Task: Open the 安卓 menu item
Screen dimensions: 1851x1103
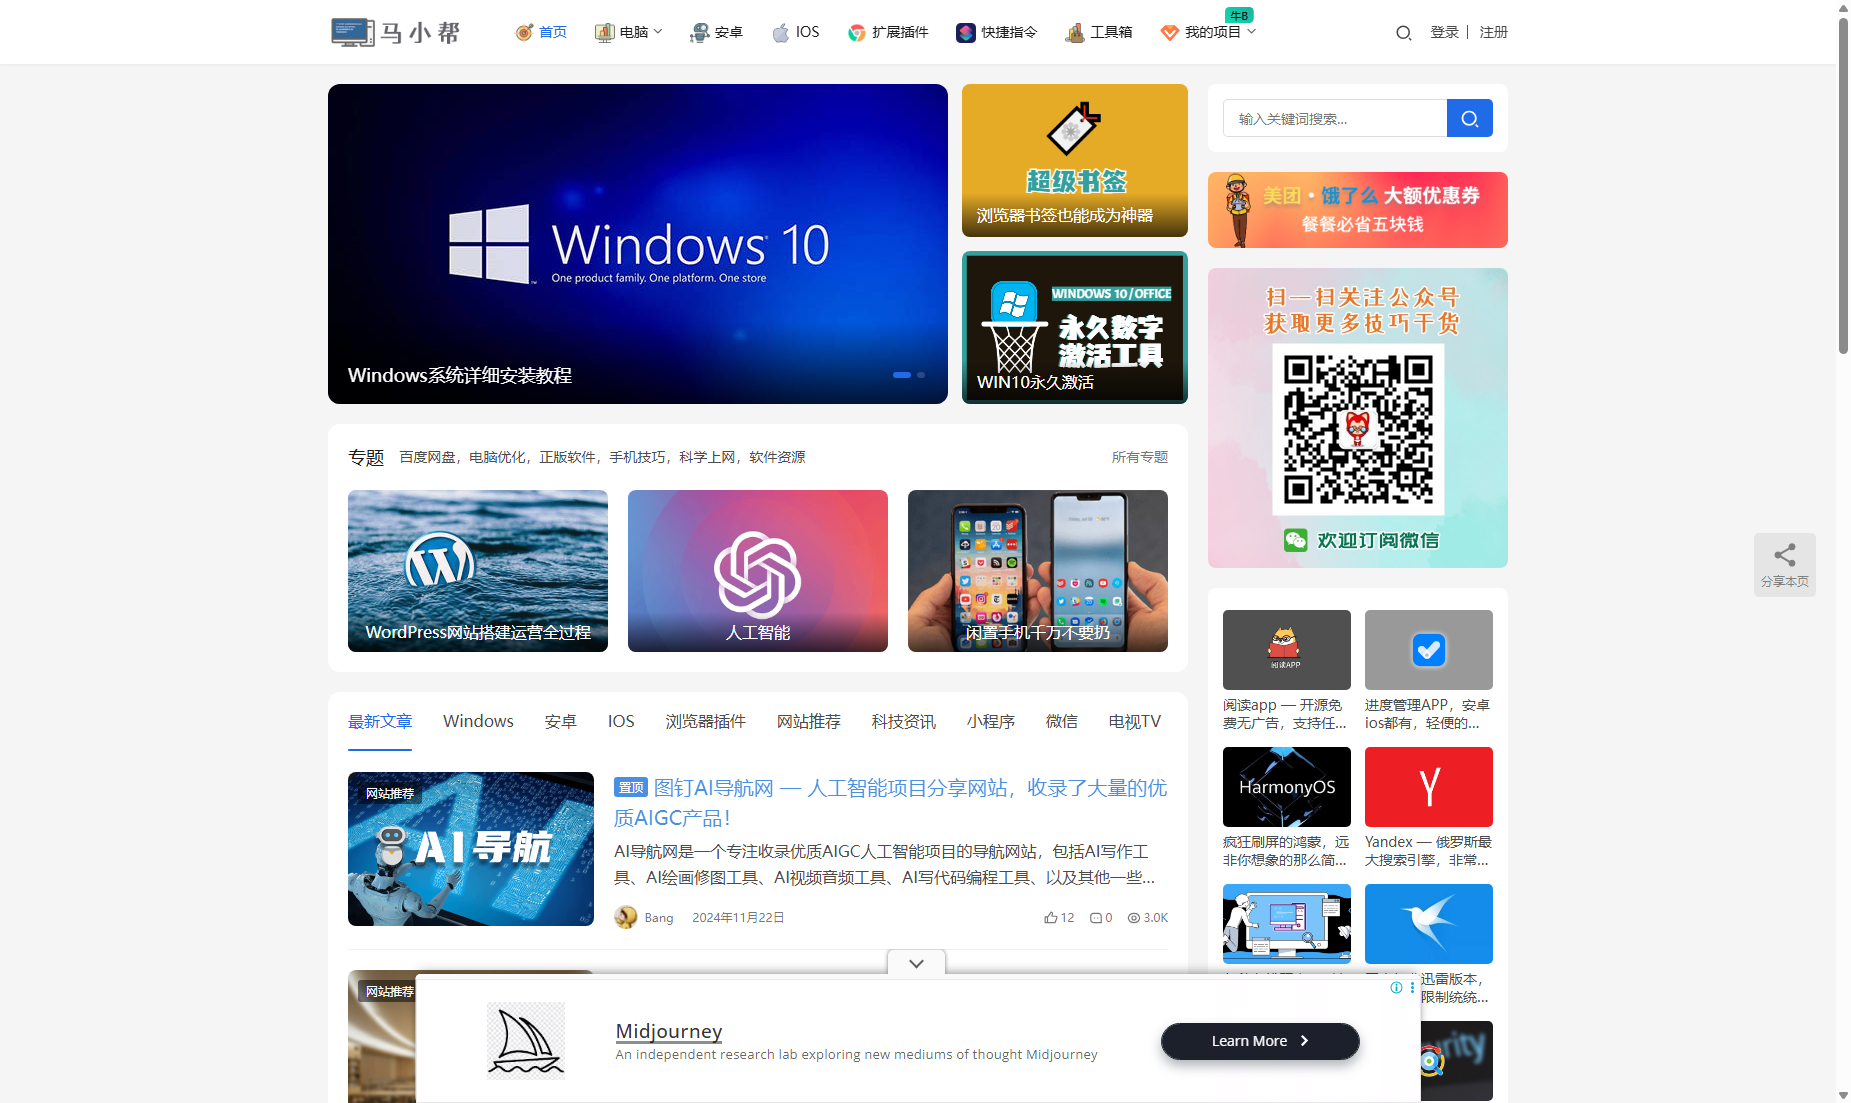Action: pos(716,32)
